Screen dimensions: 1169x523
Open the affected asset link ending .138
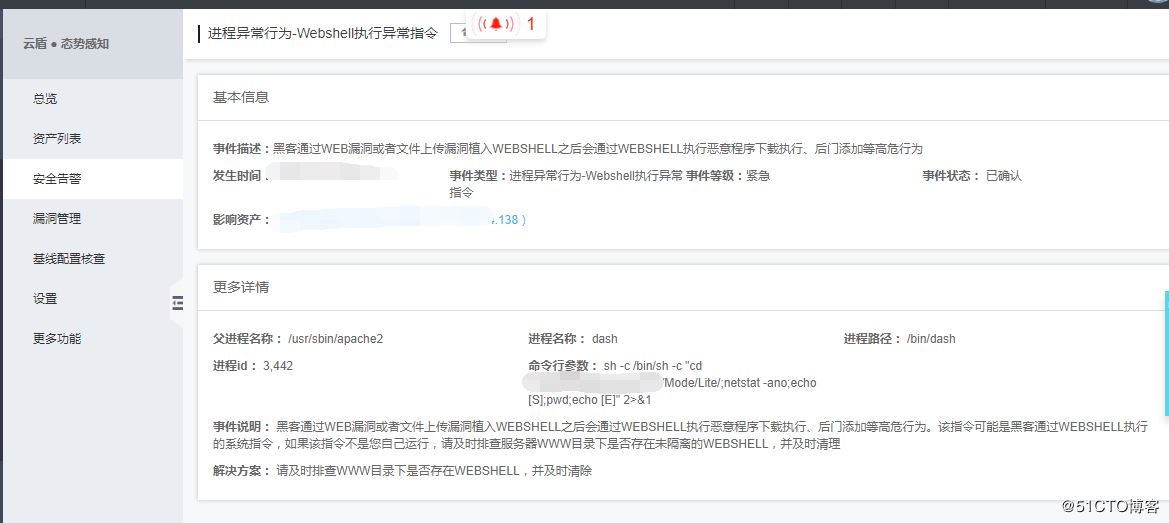tap(508, 220)
